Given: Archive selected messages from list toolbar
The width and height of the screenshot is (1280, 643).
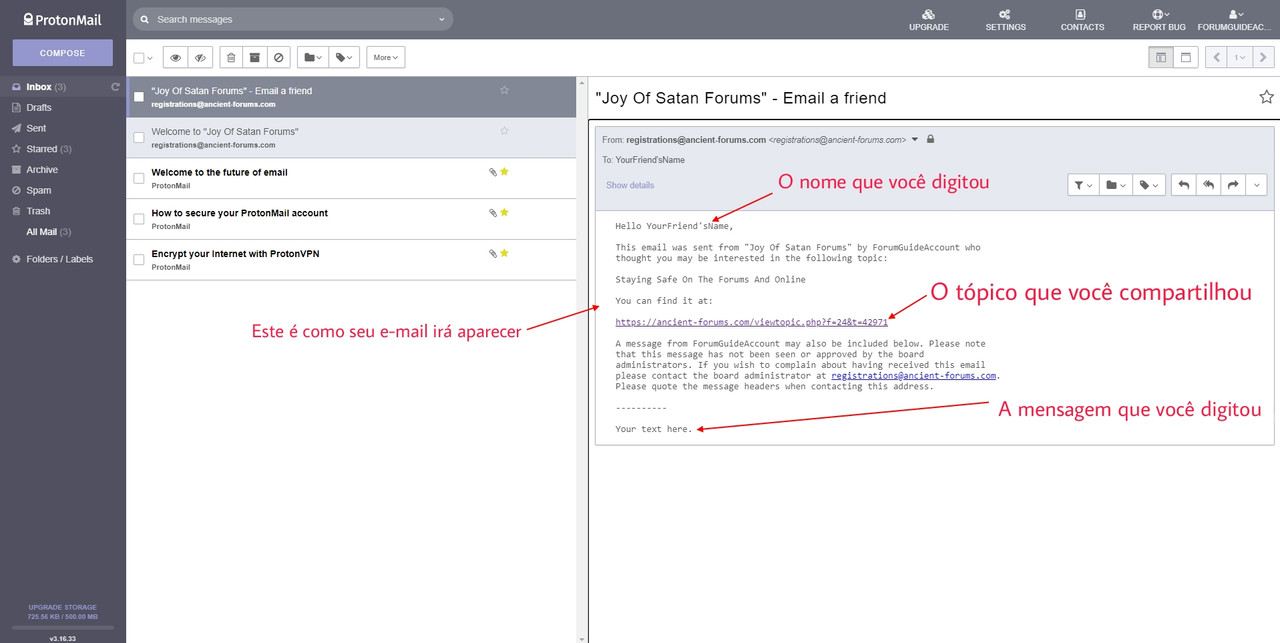Looking at the screenshot, I should 255,58.
